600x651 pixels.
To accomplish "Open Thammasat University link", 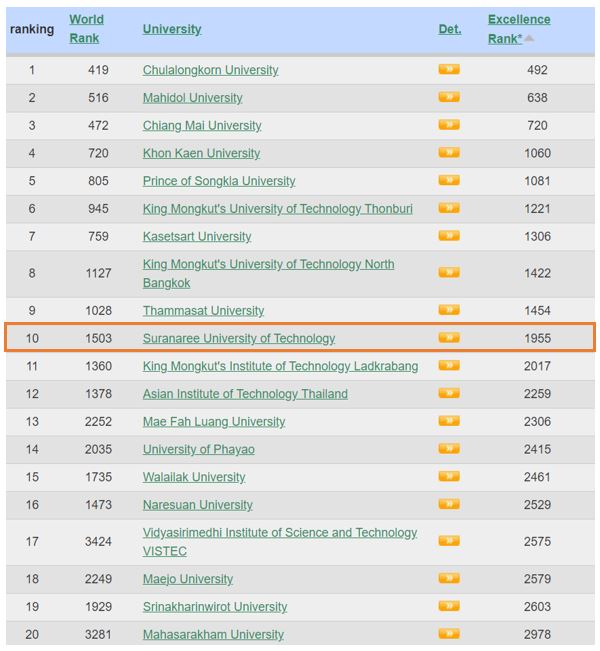I will click(203, 311).
